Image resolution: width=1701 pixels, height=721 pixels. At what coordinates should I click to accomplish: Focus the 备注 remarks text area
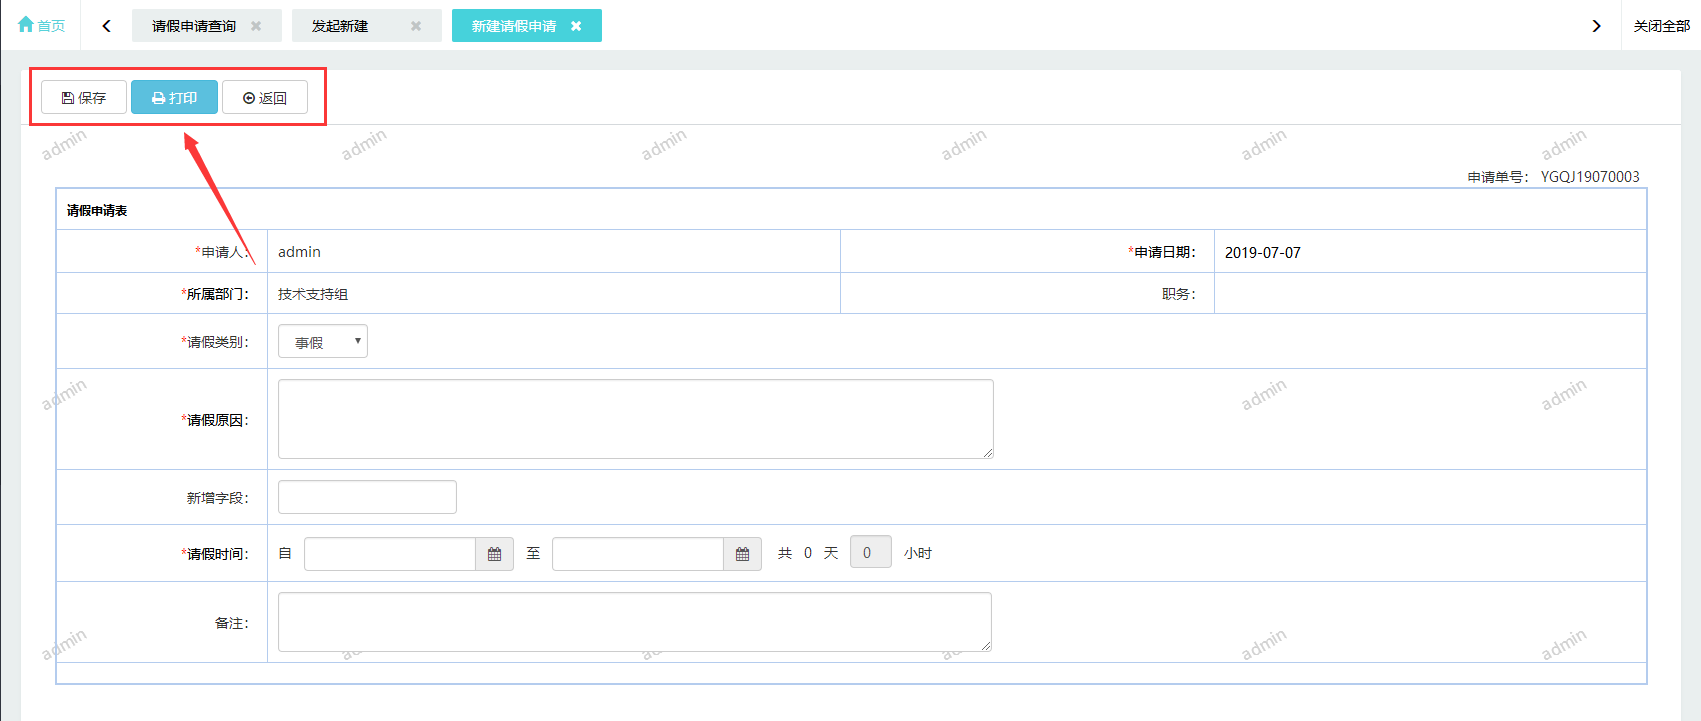point(635,622)
